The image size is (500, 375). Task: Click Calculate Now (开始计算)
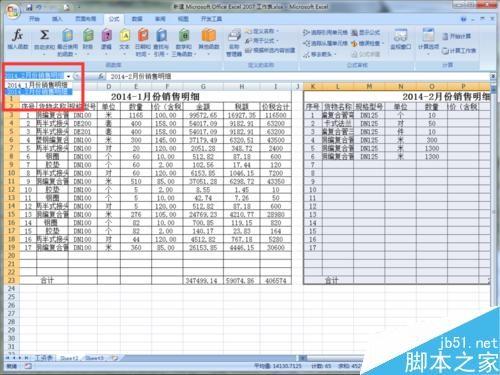click(x=457, y=36)
